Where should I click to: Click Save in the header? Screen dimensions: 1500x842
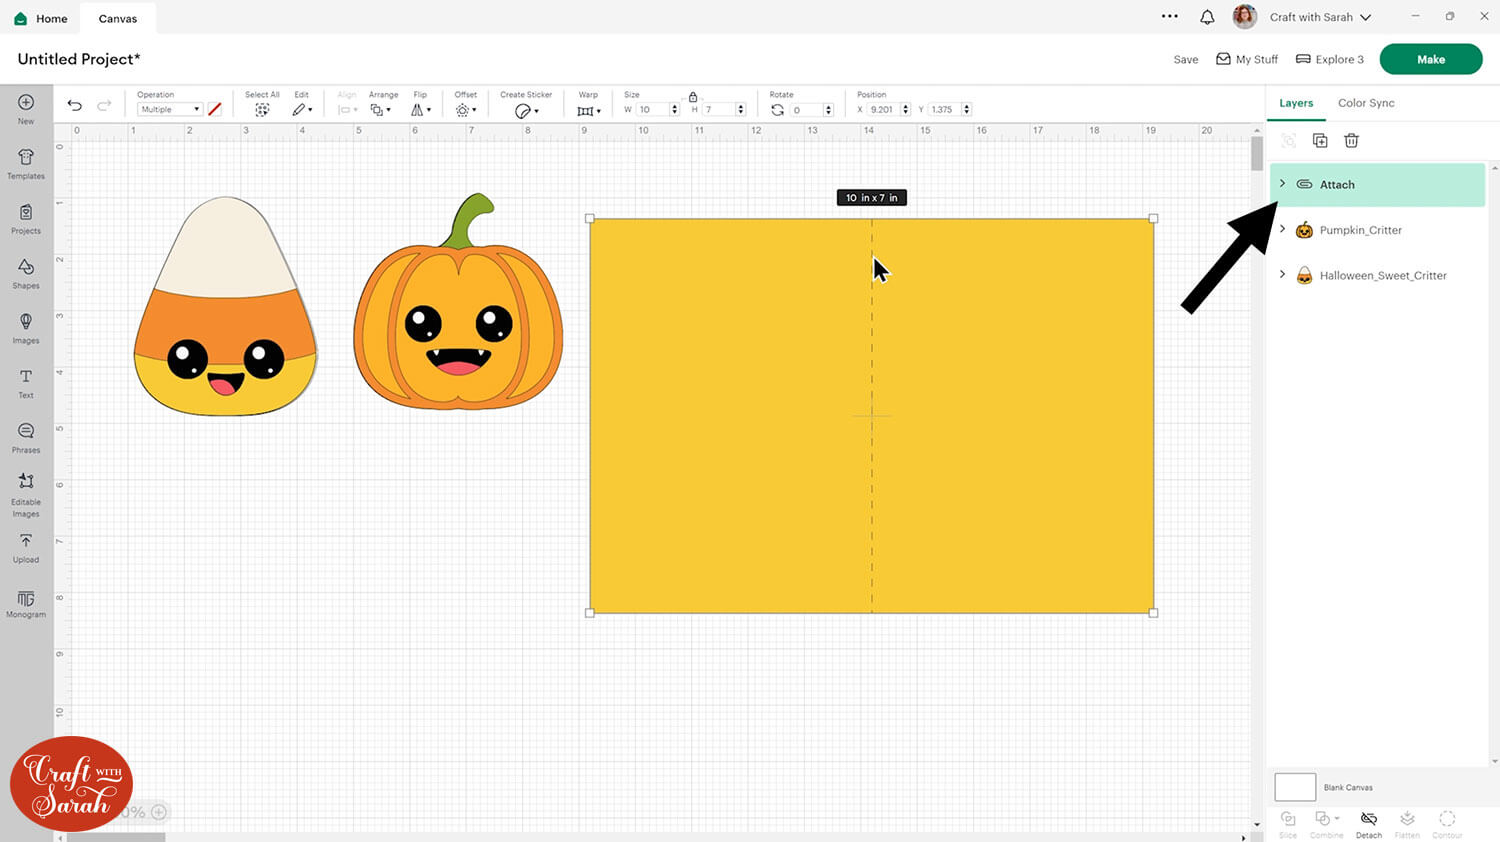pyautogui.click(x=1185, y=60)
